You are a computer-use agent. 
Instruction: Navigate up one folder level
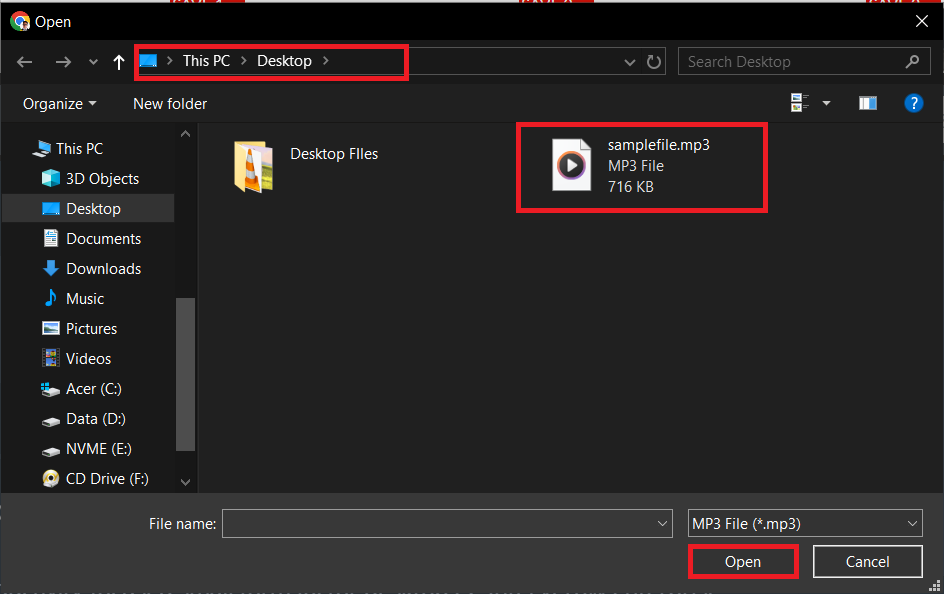pos(118,61)
